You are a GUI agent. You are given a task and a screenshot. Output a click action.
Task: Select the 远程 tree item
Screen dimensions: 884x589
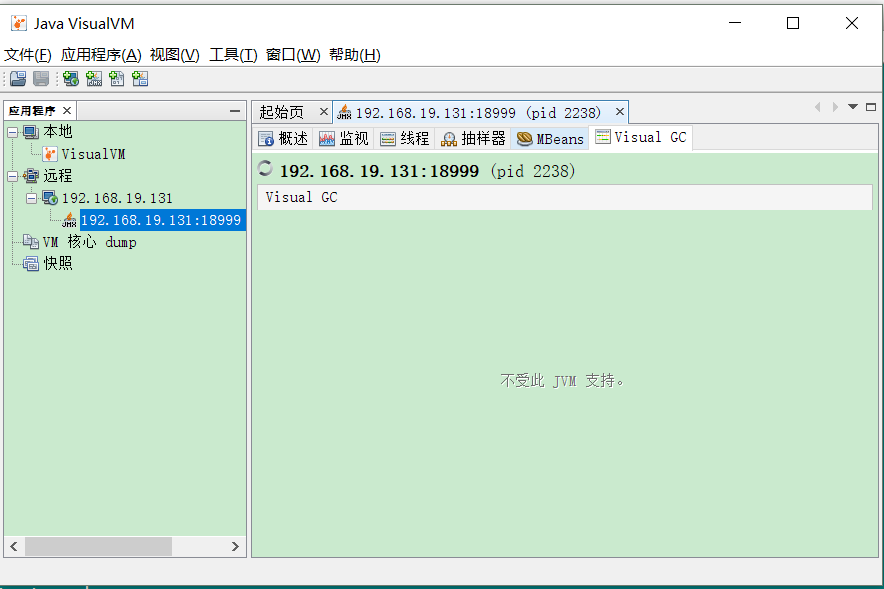58,176
